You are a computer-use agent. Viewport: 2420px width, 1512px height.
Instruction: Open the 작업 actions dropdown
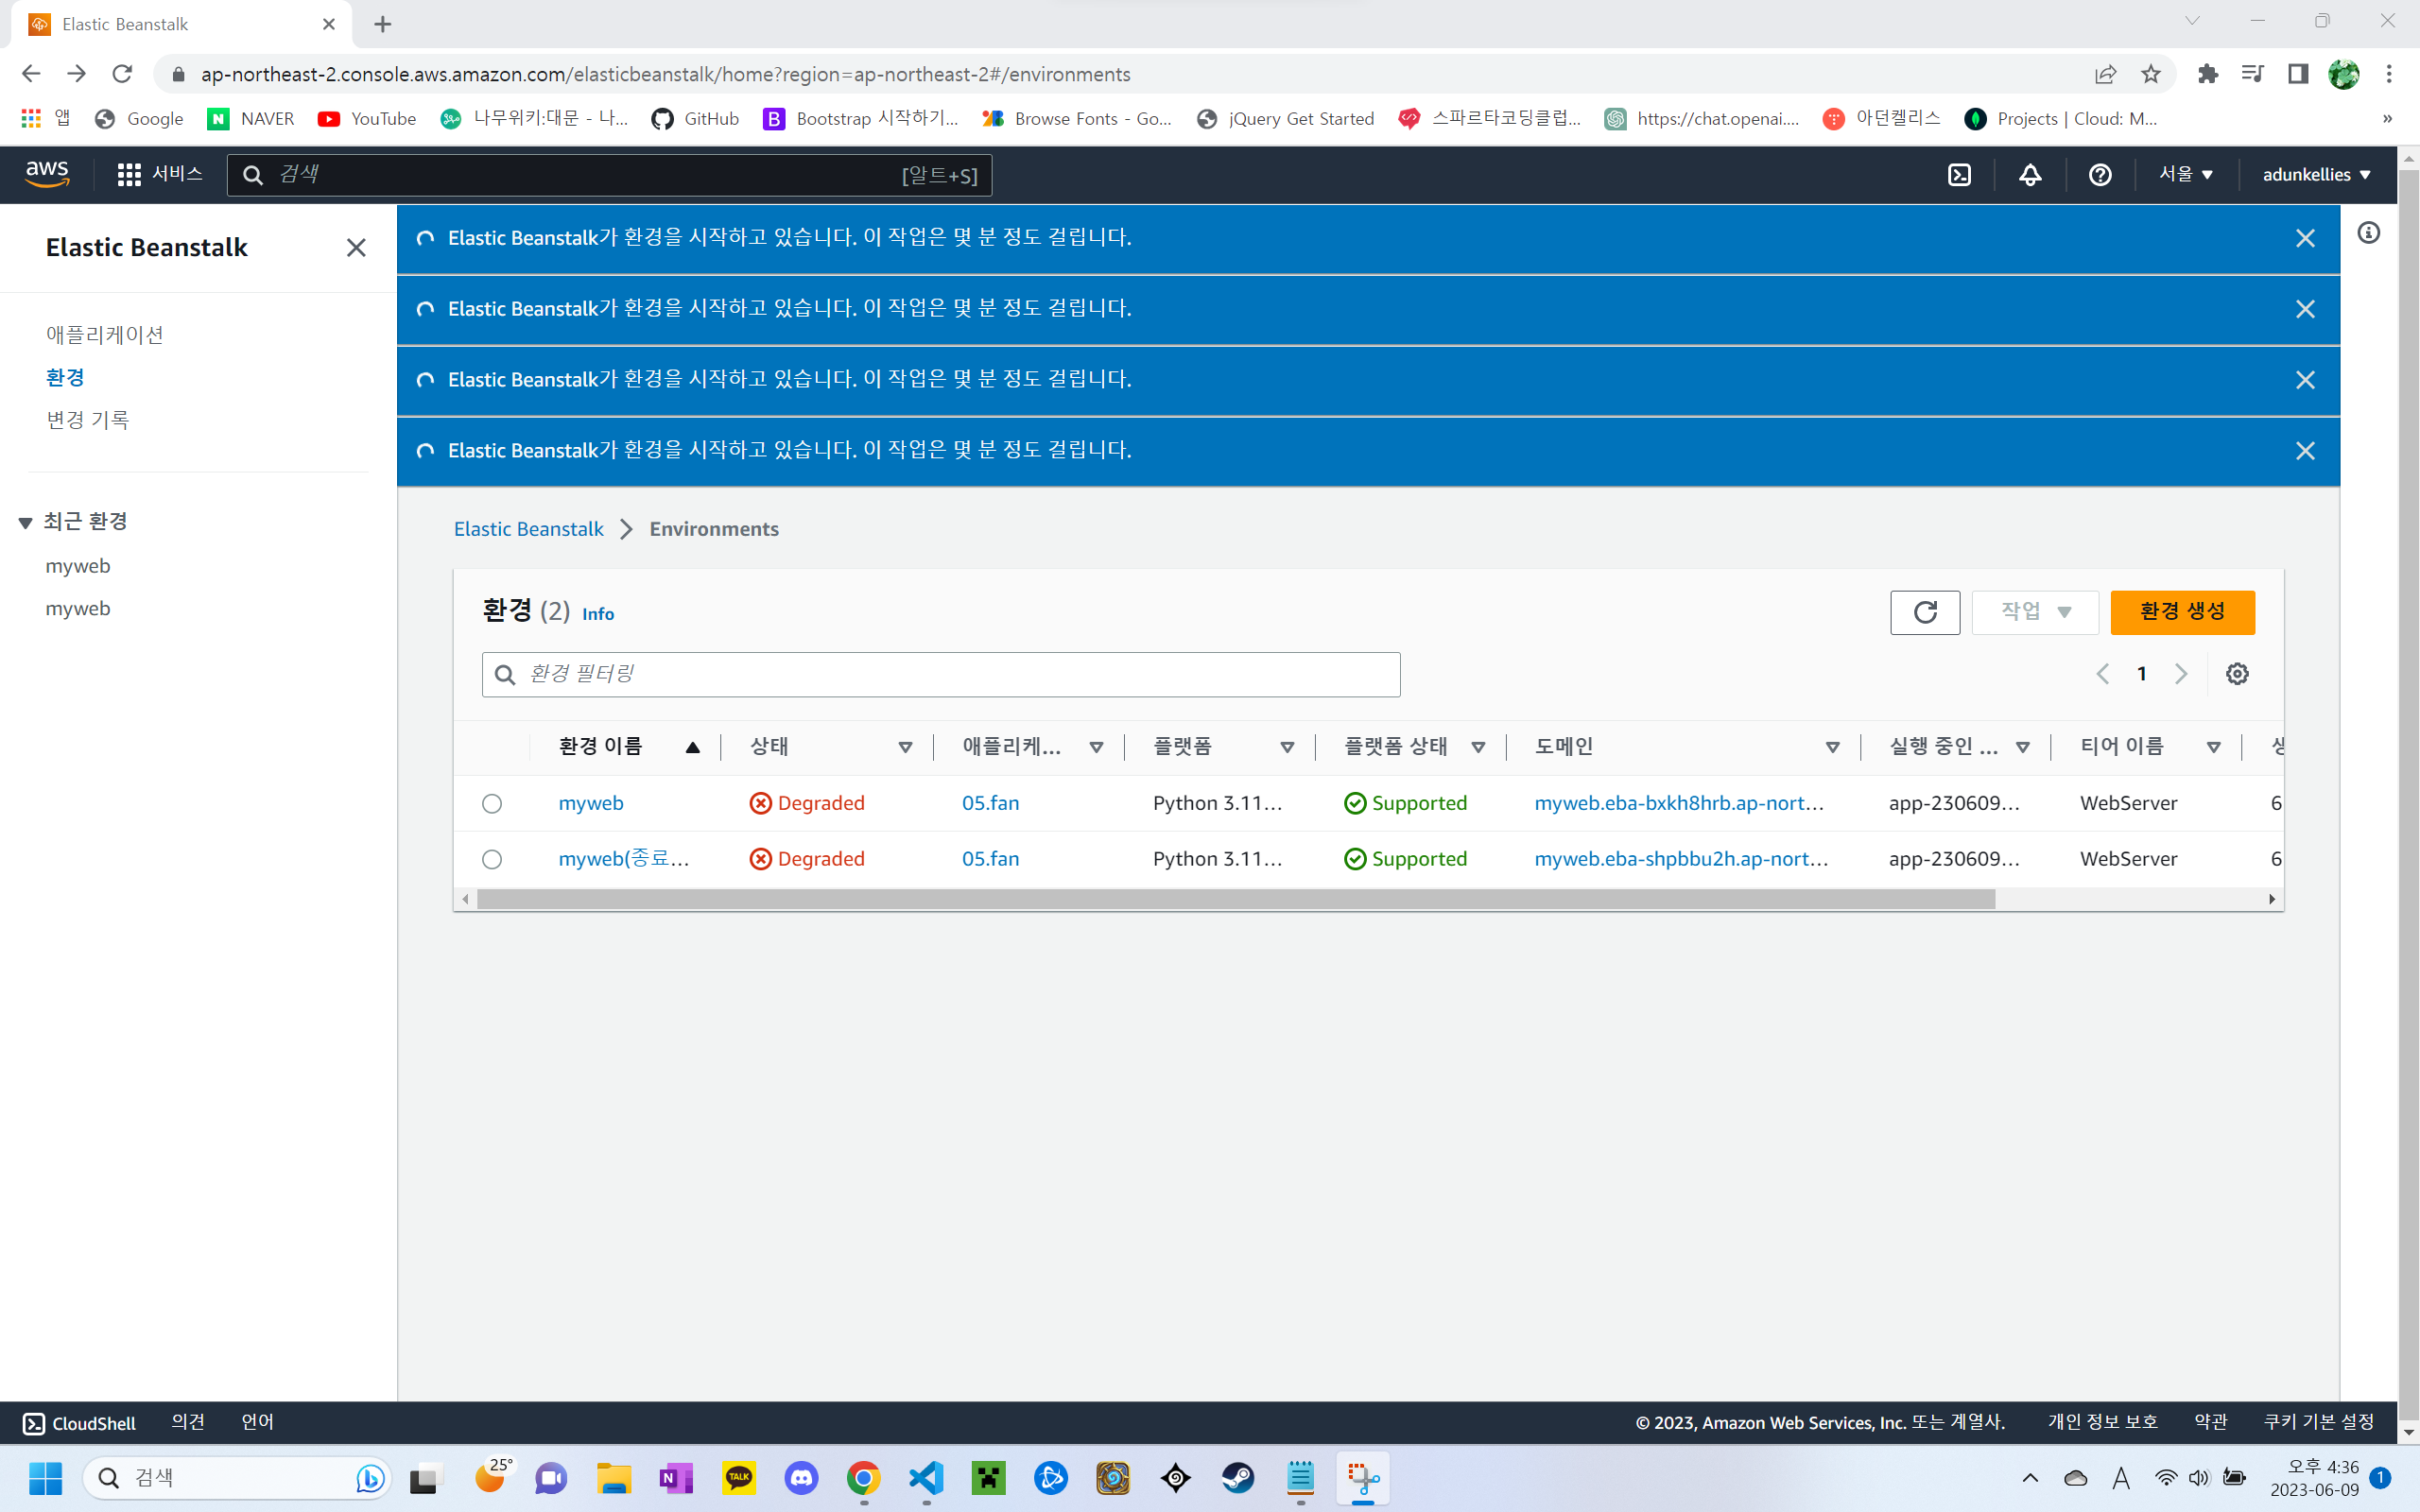pos(2035,612)
